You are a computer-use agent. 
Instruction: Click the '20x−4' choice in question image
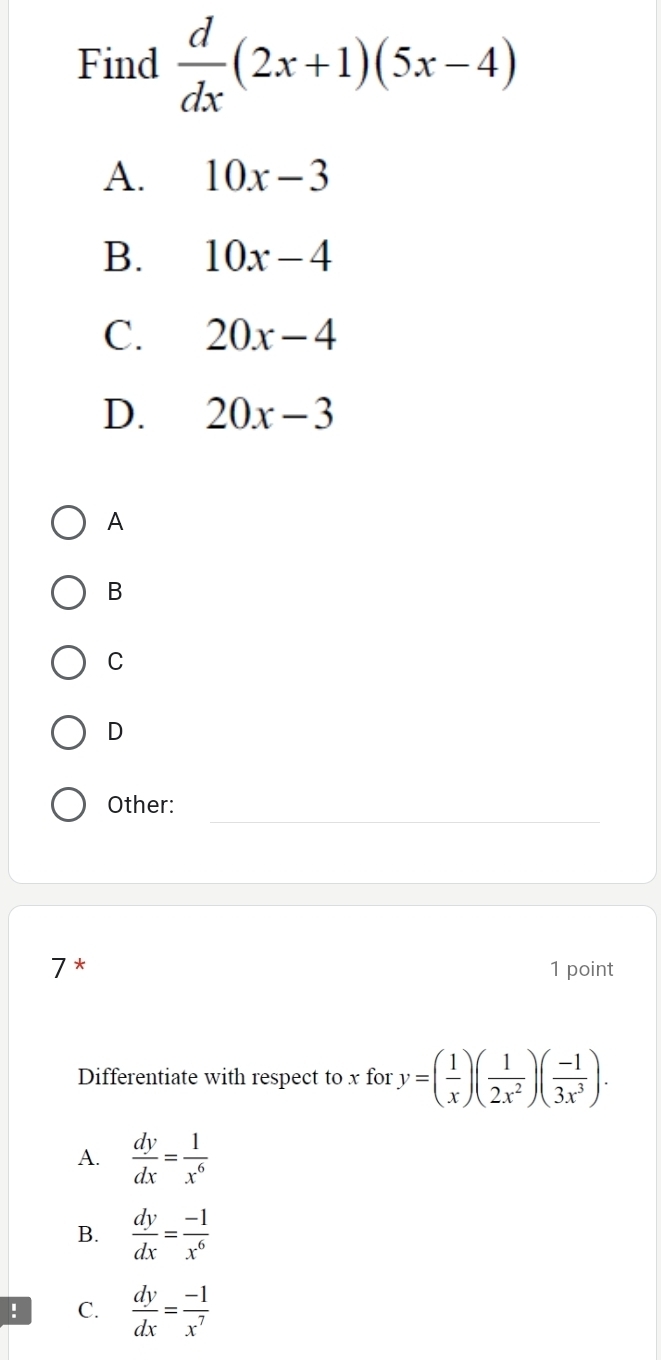[270, 338]
